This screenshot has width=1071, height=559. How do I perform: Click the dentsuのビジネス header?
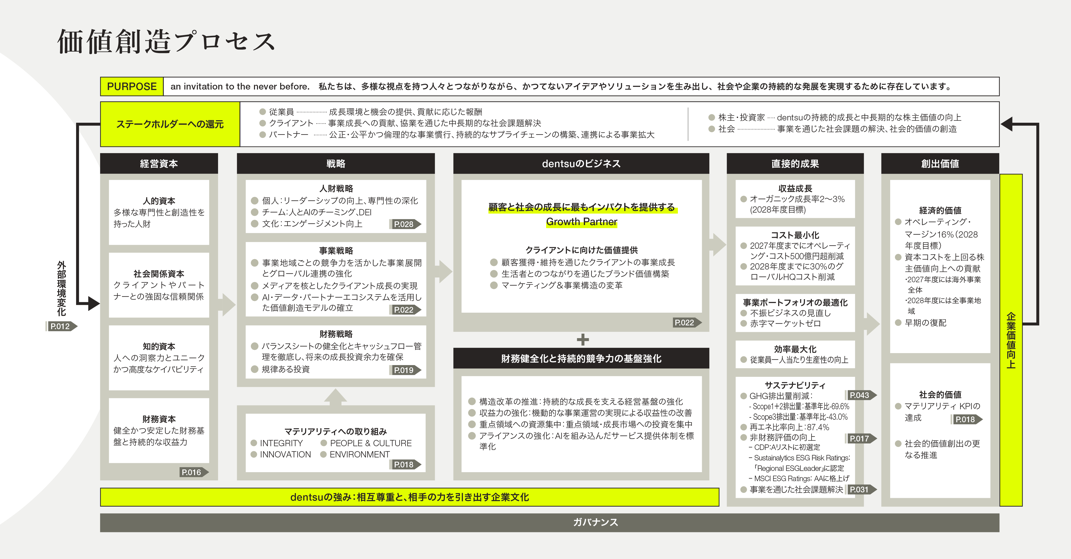pyautogui.click(x=581, y=163)
